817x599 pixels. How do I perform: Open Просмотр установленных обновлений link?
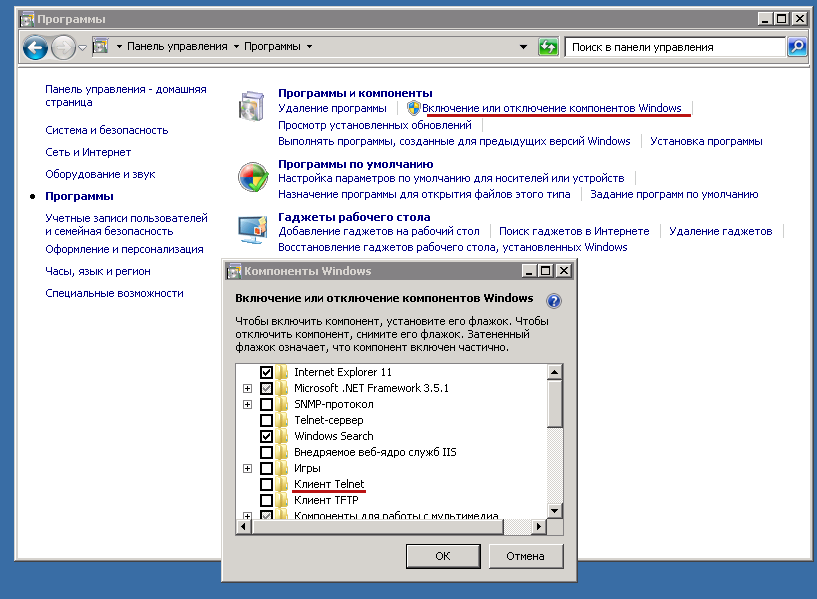[375, 125]
